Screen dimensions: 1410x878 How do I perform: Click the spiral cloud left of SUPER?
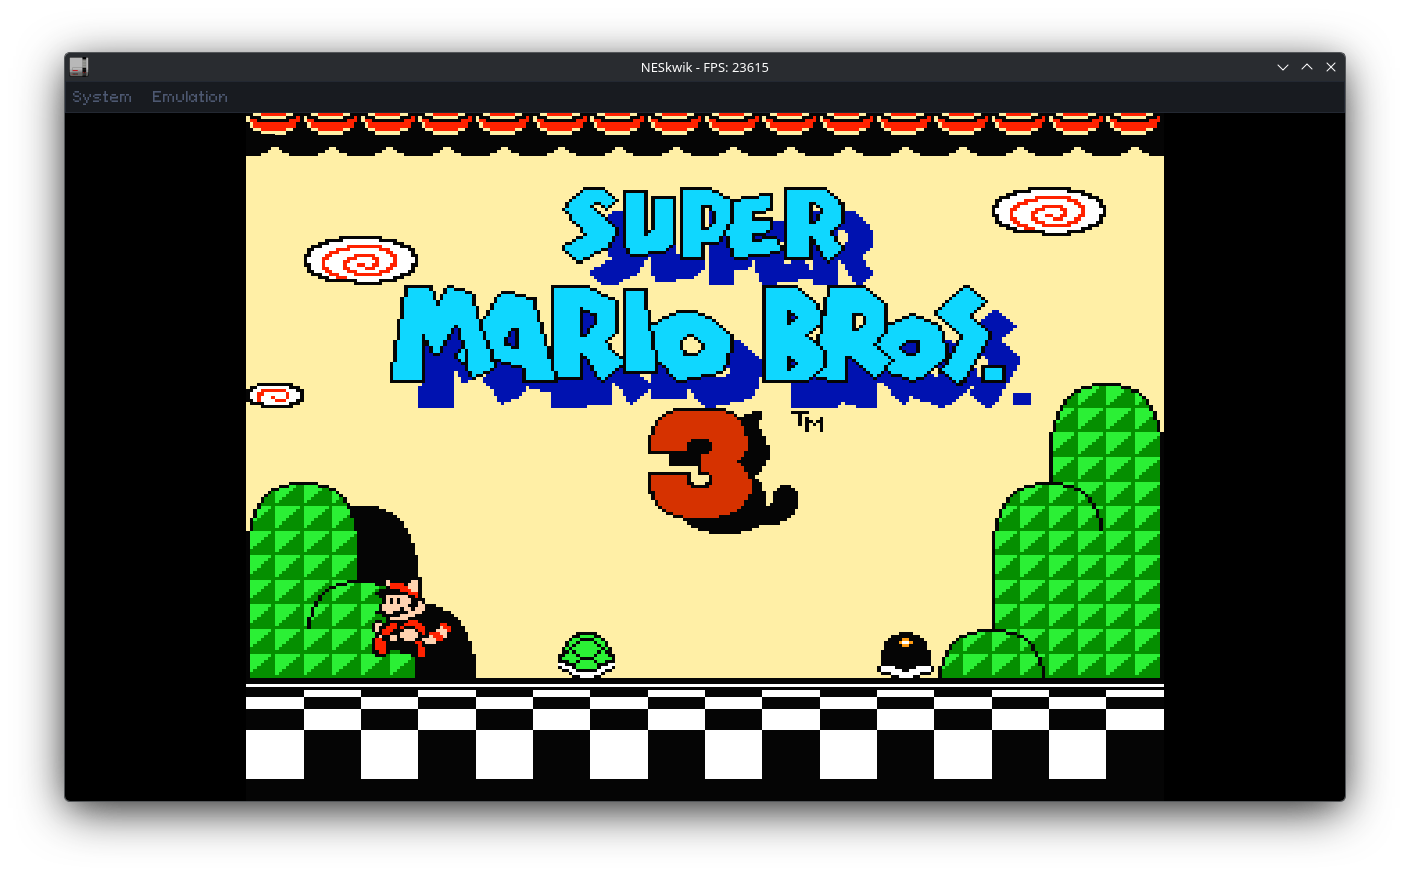click(361, 260)
